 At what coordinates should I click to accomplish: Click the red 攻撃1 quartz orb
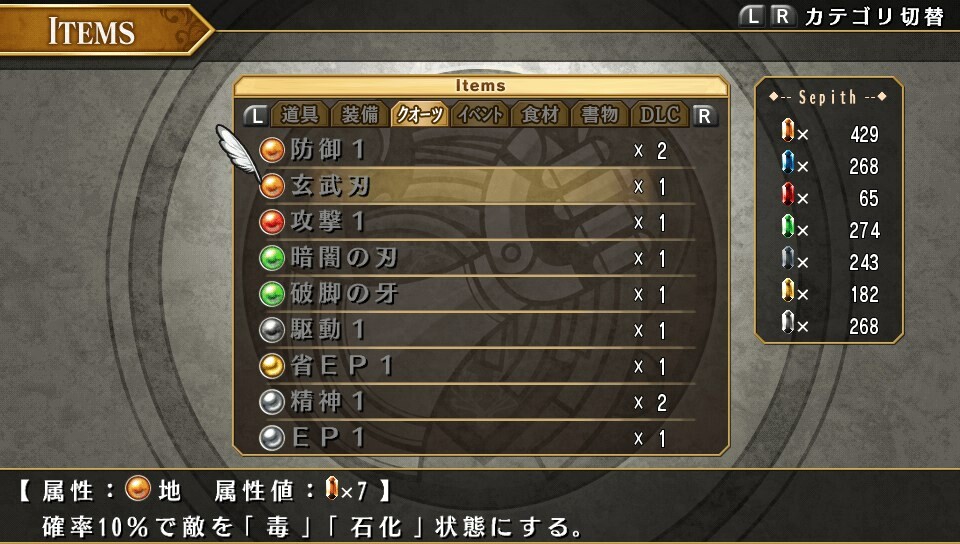pos(272,222)
